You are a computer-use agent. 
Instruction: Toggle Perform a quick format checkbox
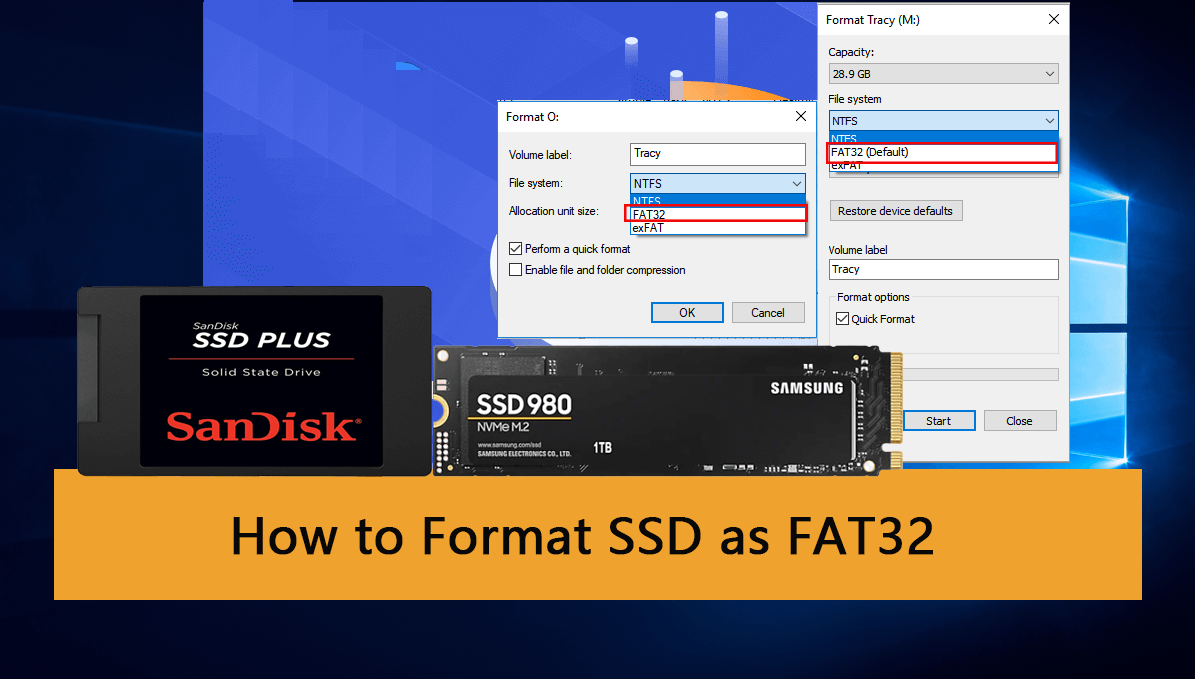516,248
